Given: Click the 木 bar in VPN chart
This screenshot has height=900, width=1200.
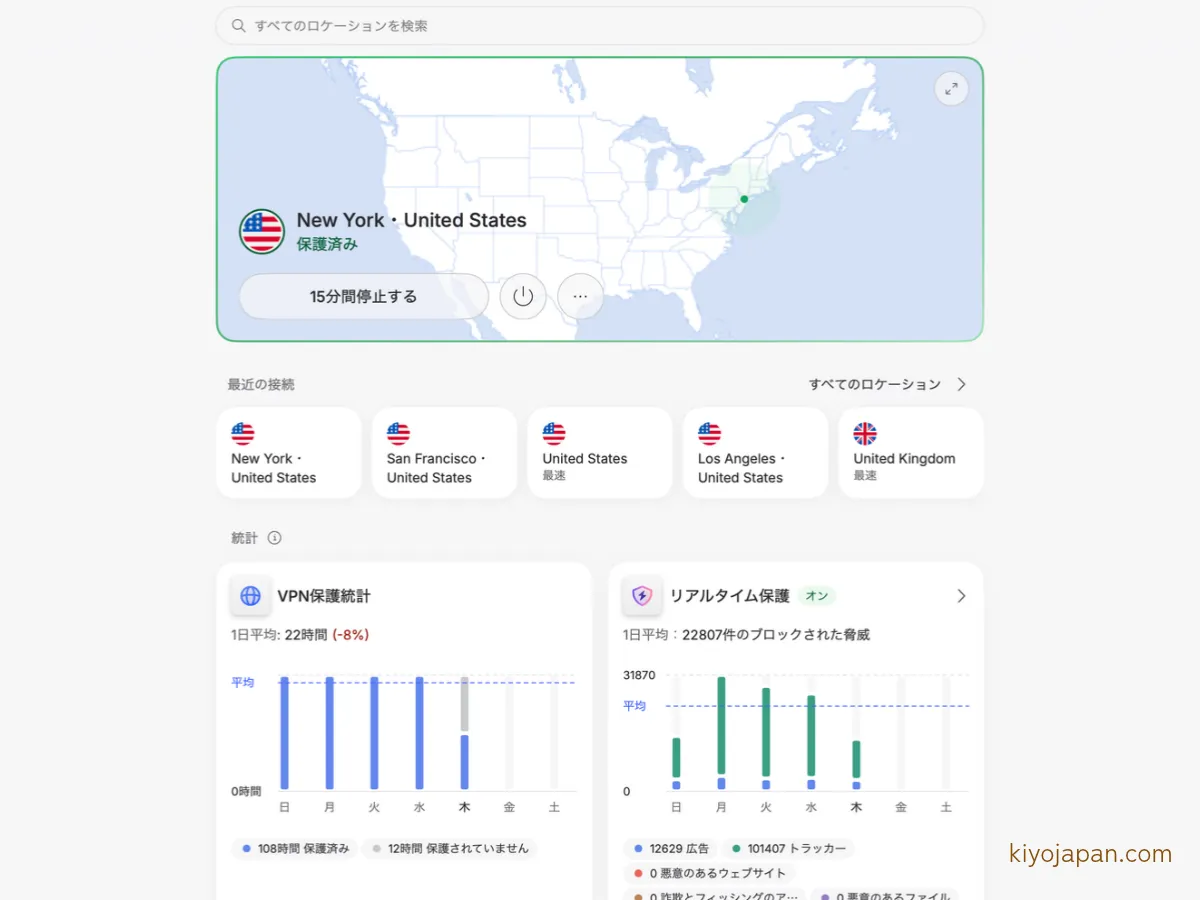Looking at the screenshot, I should pos(464,733).
